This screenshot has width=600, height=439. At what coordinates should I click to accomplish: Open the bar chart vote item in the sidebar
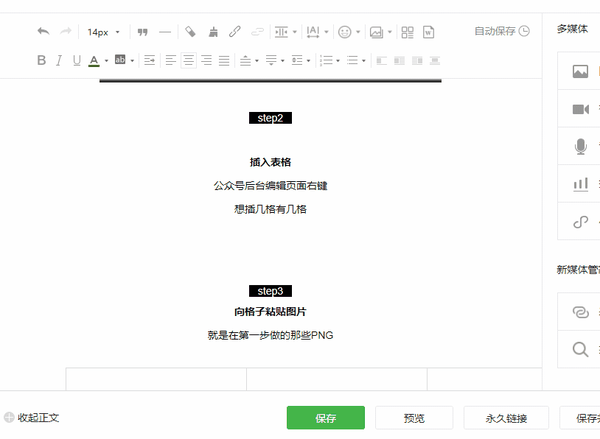pos(580,184)
